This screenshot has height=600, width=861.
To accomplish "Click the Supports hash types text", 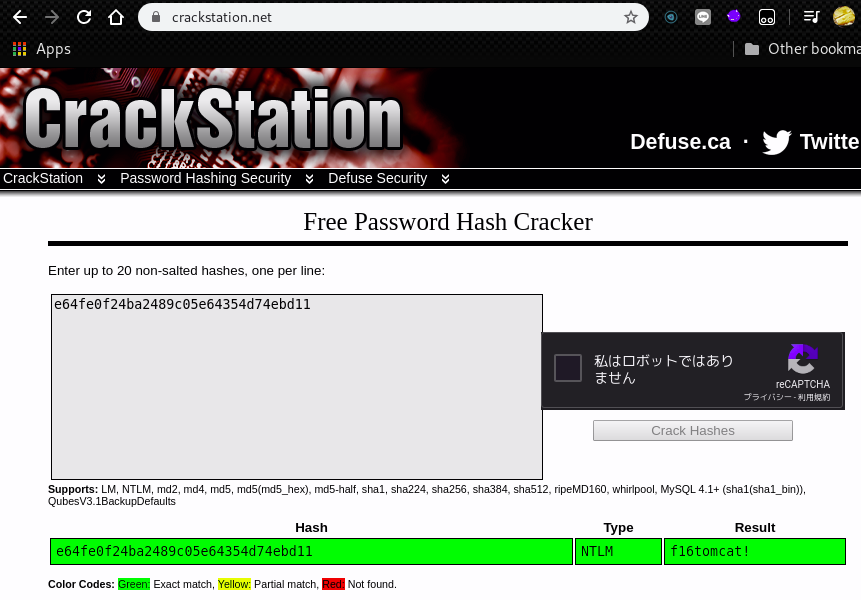I will 427,495.
